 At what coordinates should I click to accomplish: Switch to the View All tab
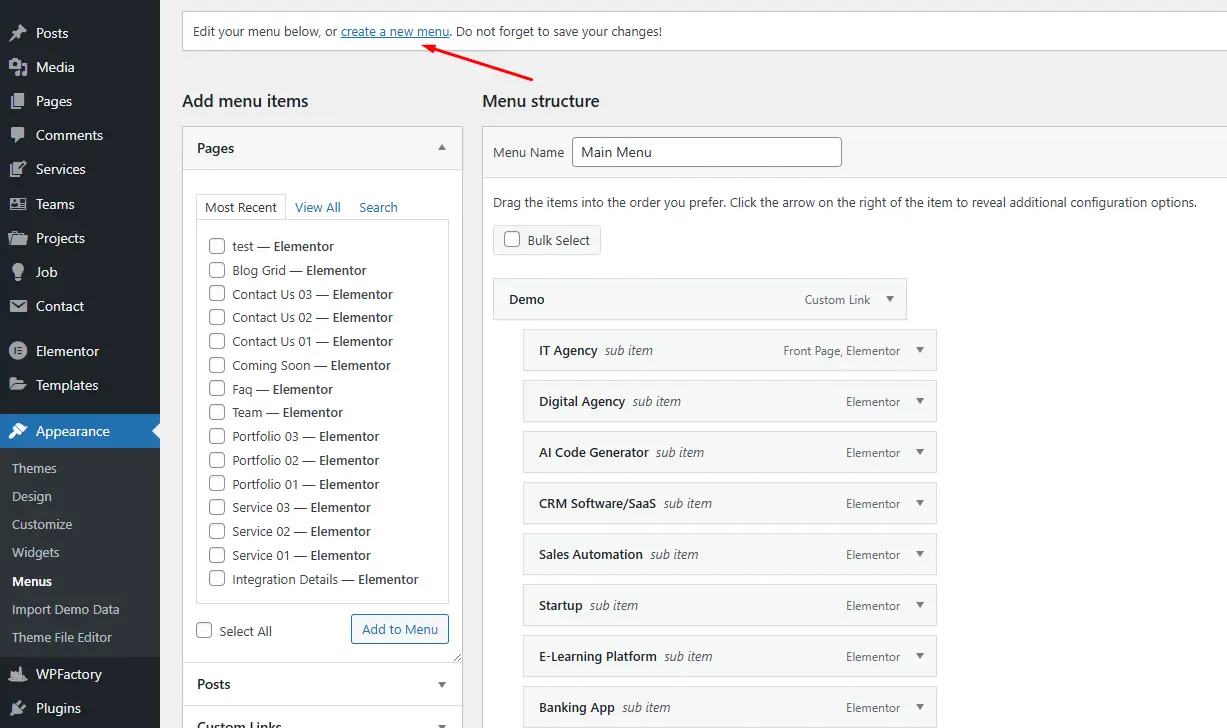[x=318, y=207]
